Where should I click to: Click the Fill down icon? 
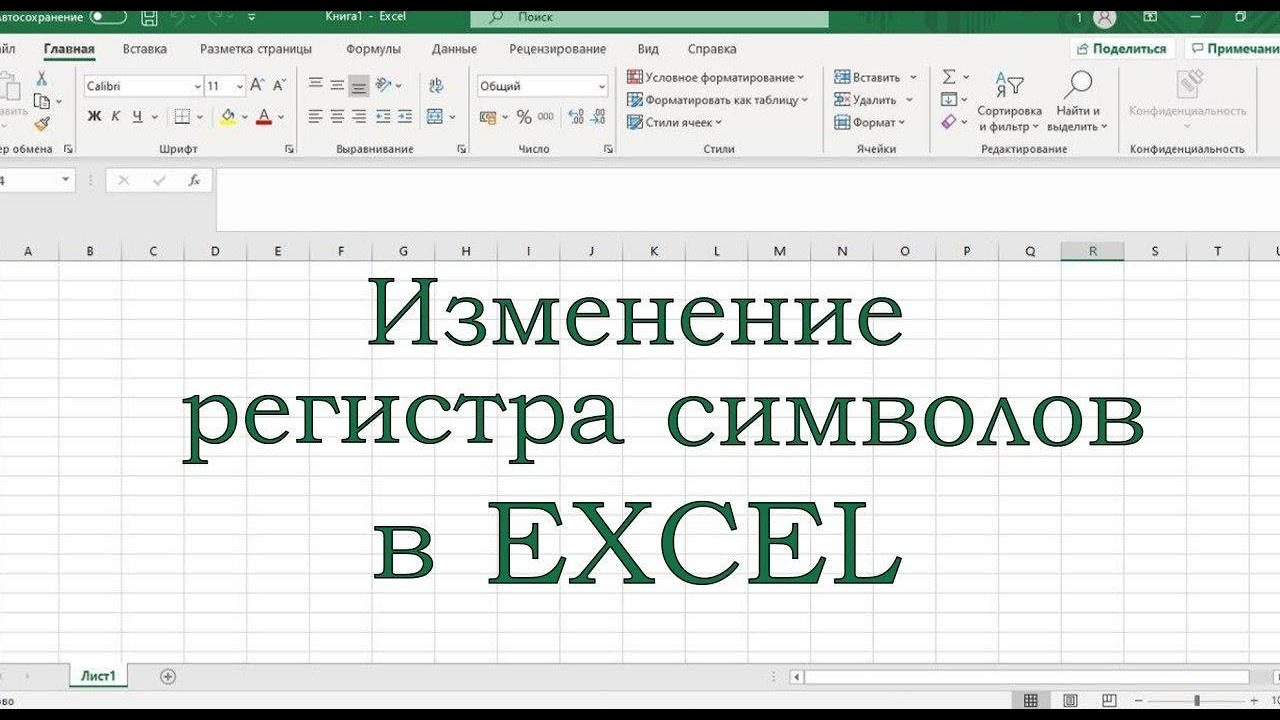click(949, 99)
